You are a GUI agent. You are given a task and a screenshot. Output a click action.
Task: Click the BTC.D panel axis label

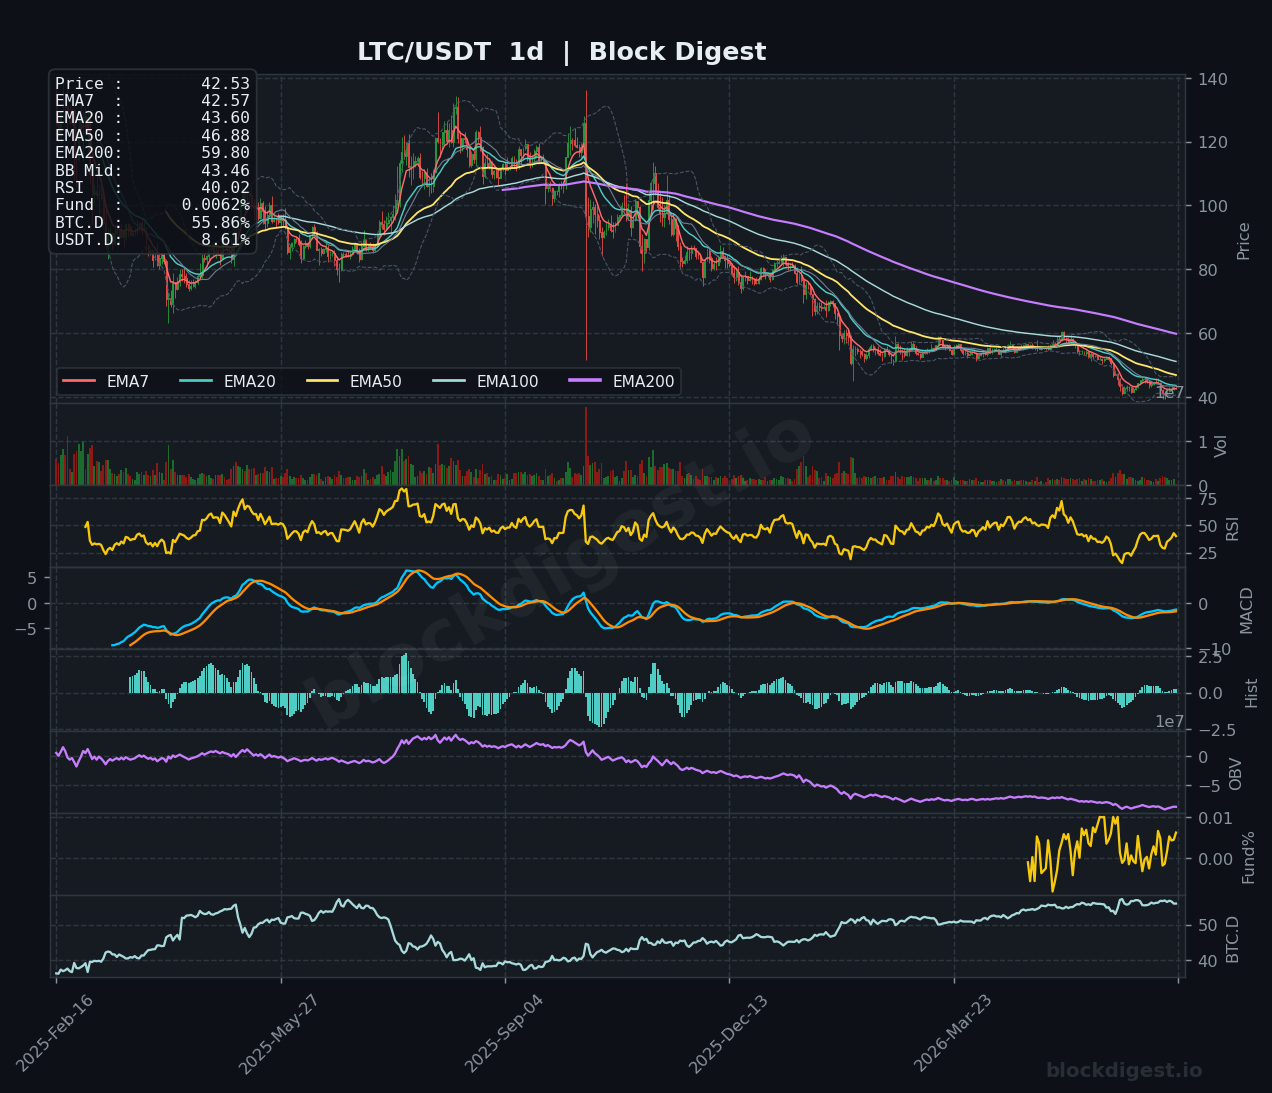tap(1233, 939)
